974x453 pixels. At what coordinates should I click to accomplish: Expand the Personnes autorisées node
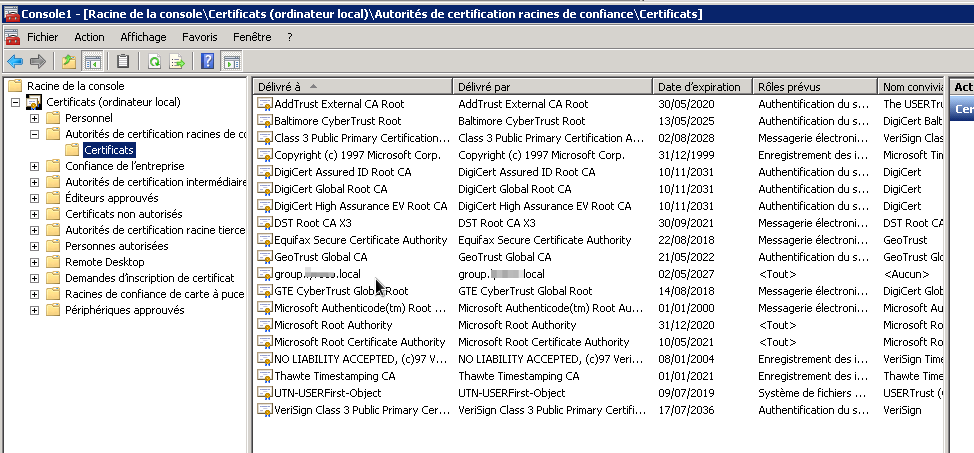(34, 246)
